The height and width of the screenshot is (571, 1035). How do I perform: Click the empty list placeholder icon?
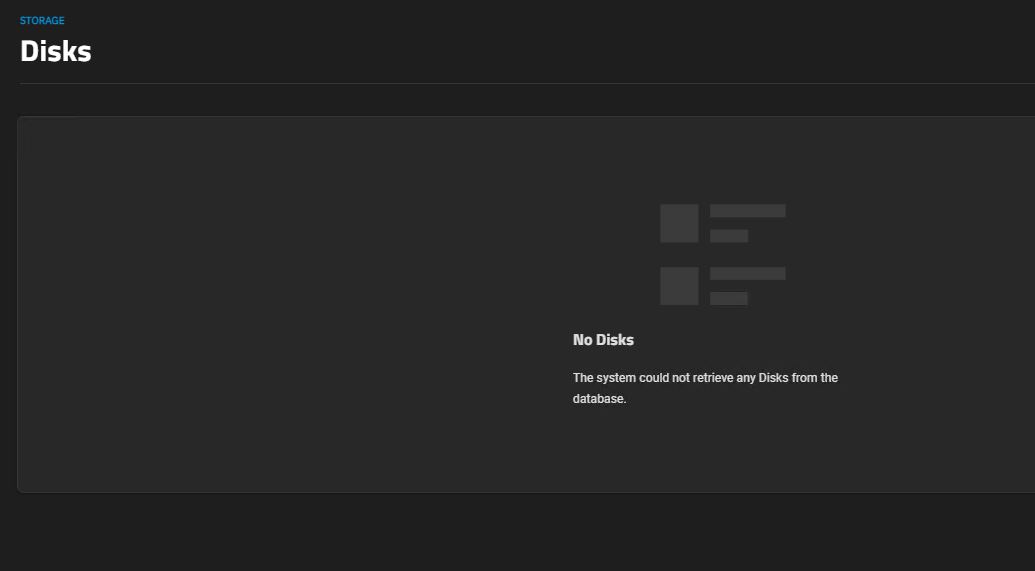(x=723, y=254)
